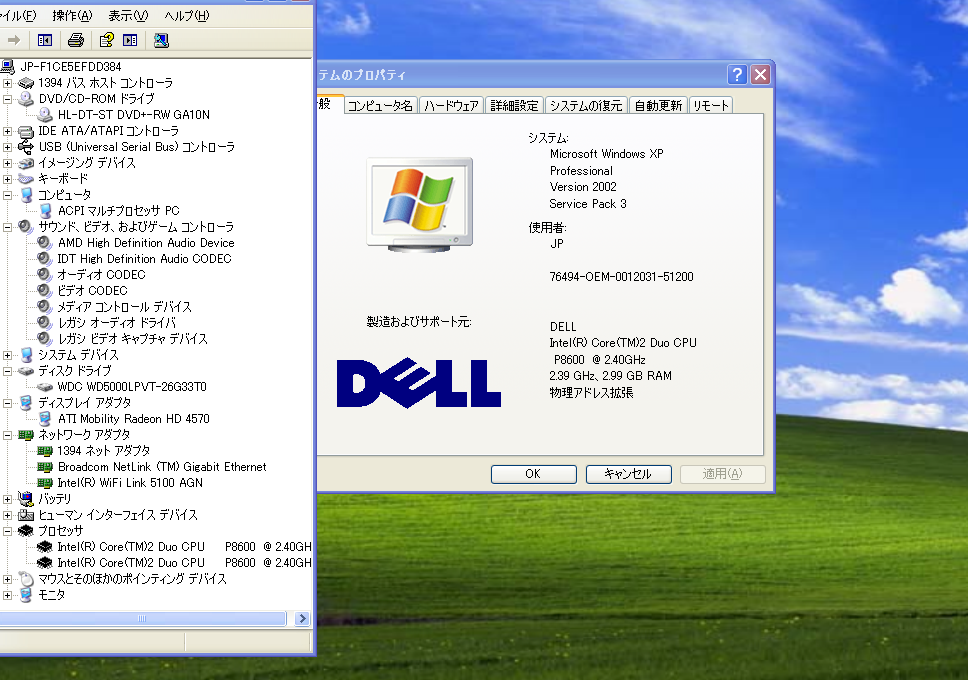Image resolution: width=968 pixels, height=680 pixels.
Task: Select Intel WiFi Link 5100 AGN icon
Action: click(x=44, y=484)
